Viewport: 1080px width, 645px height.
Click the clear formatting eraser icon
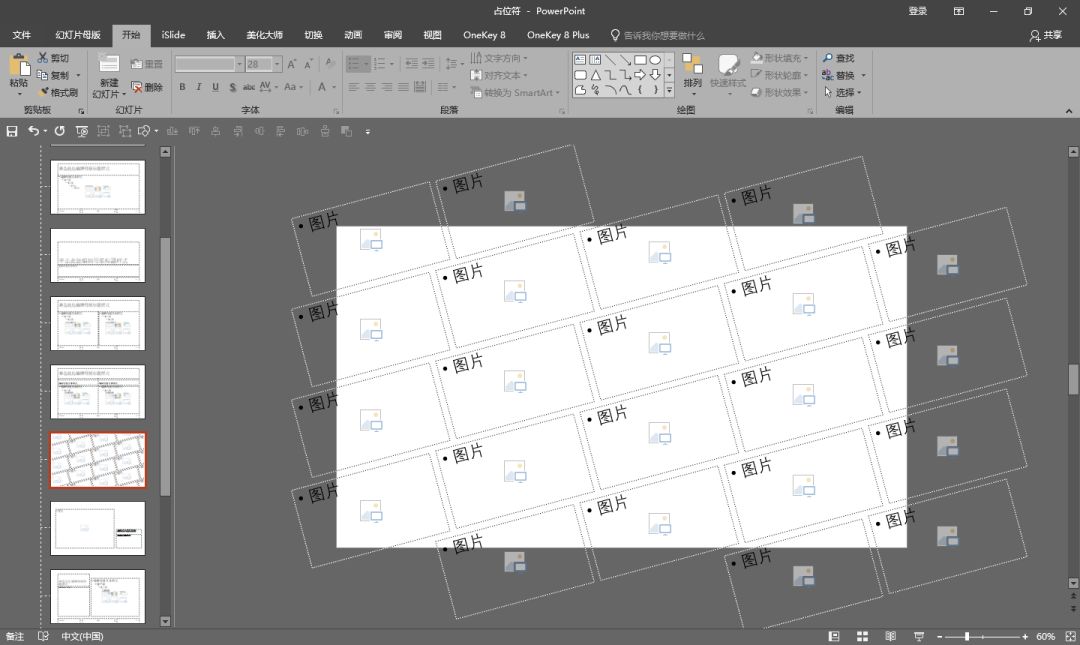coord(330,63)
